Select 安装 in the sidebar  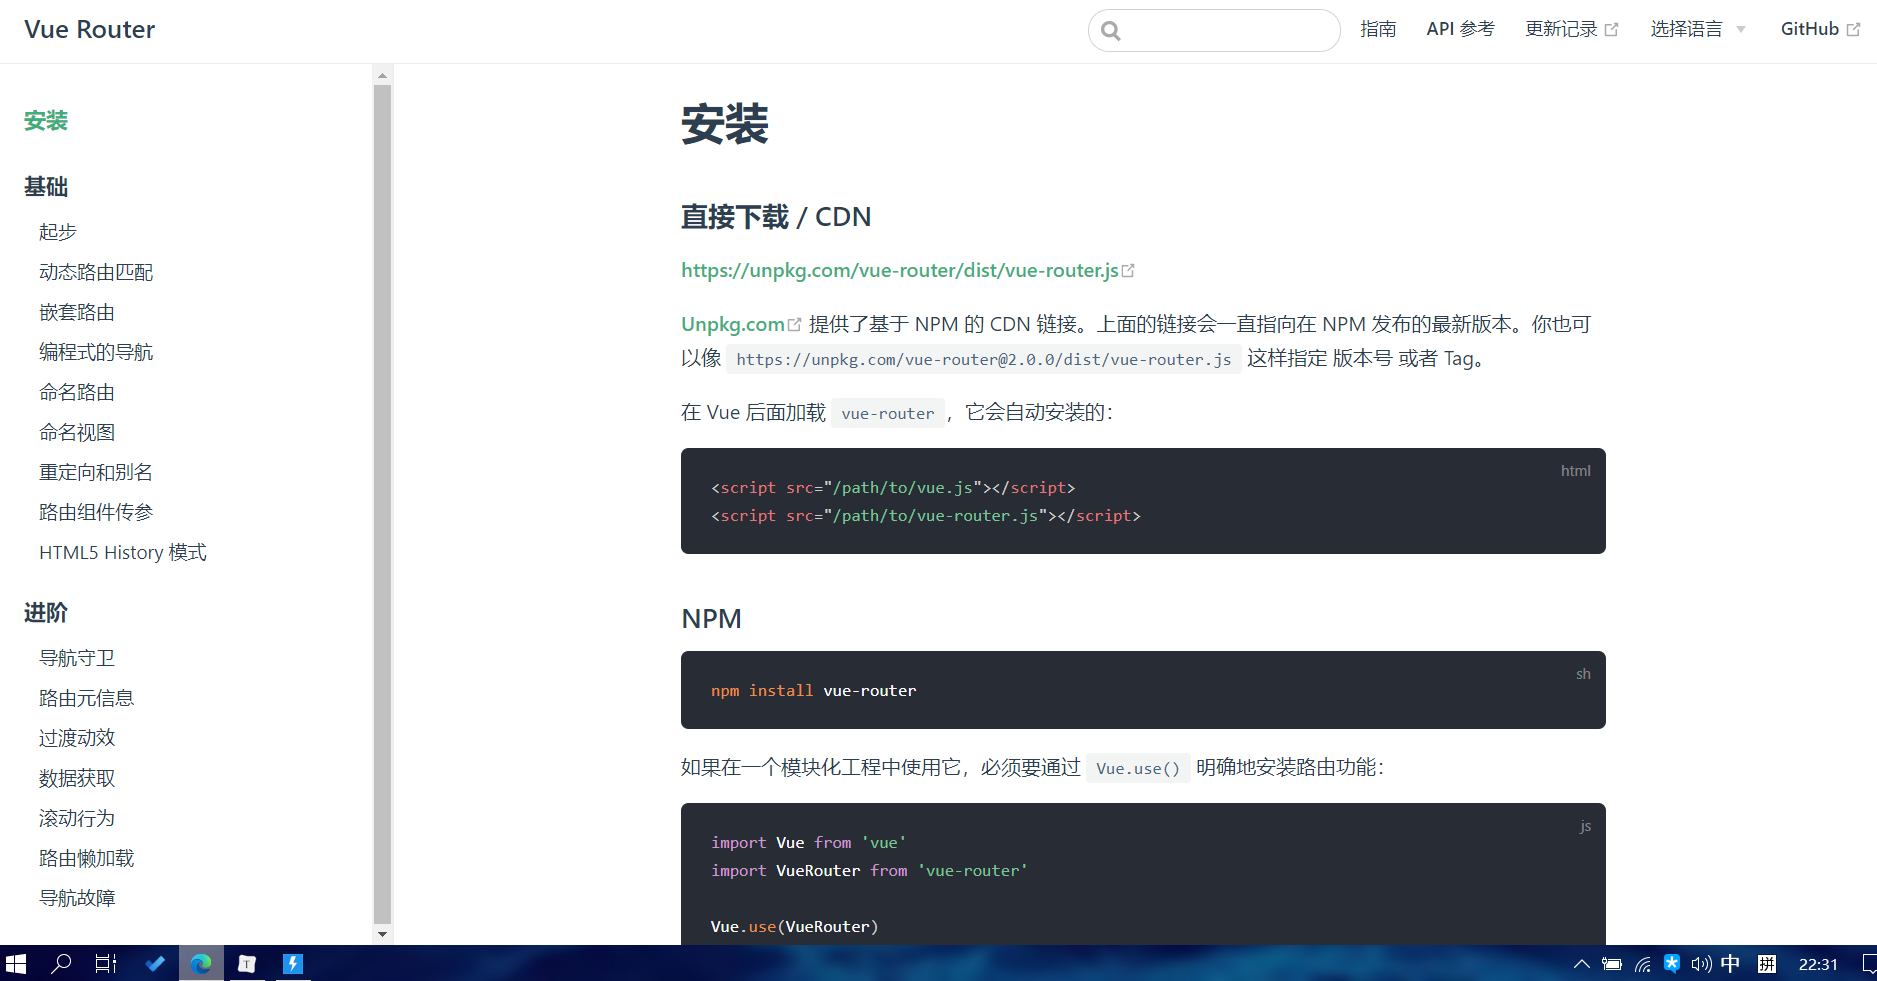pos(46,121)
